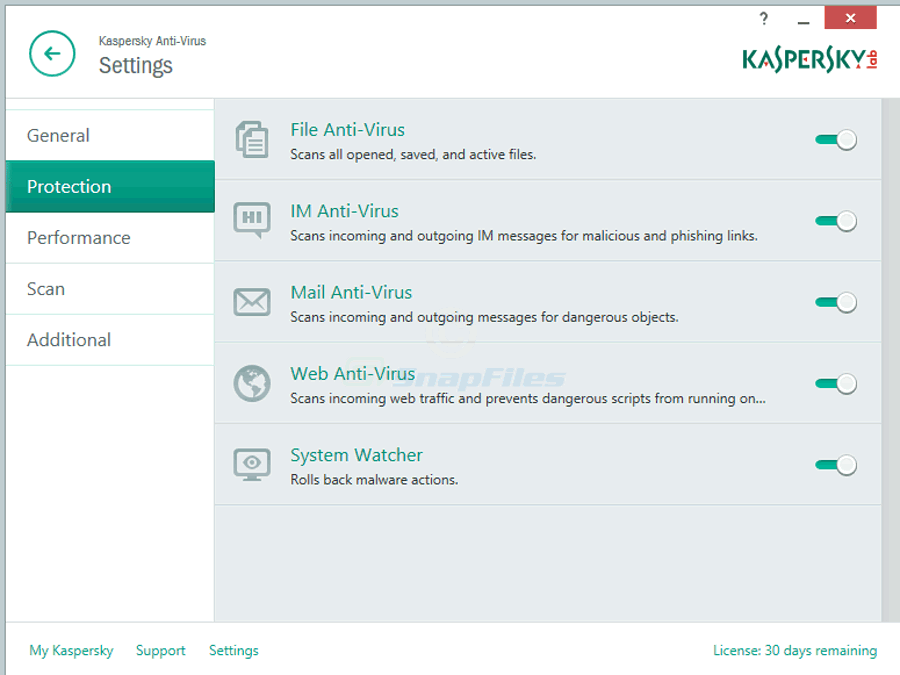Click the System Watcher monitor icon
Image resolution: width=900 pixels, height=675 pixels.
click(252, 464)
